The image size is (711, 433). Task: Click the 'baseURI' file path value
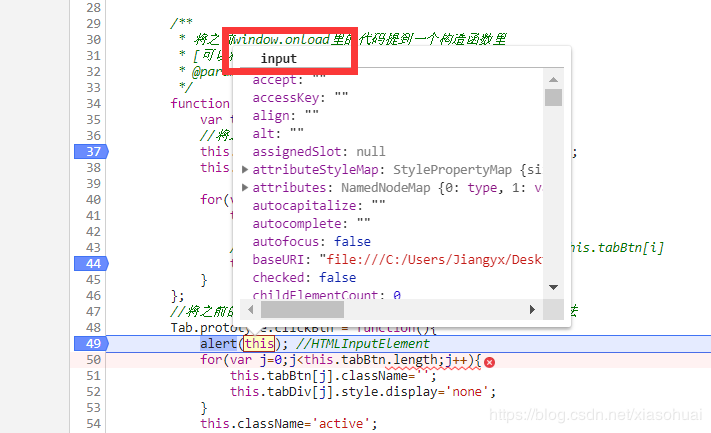point(431,259)
